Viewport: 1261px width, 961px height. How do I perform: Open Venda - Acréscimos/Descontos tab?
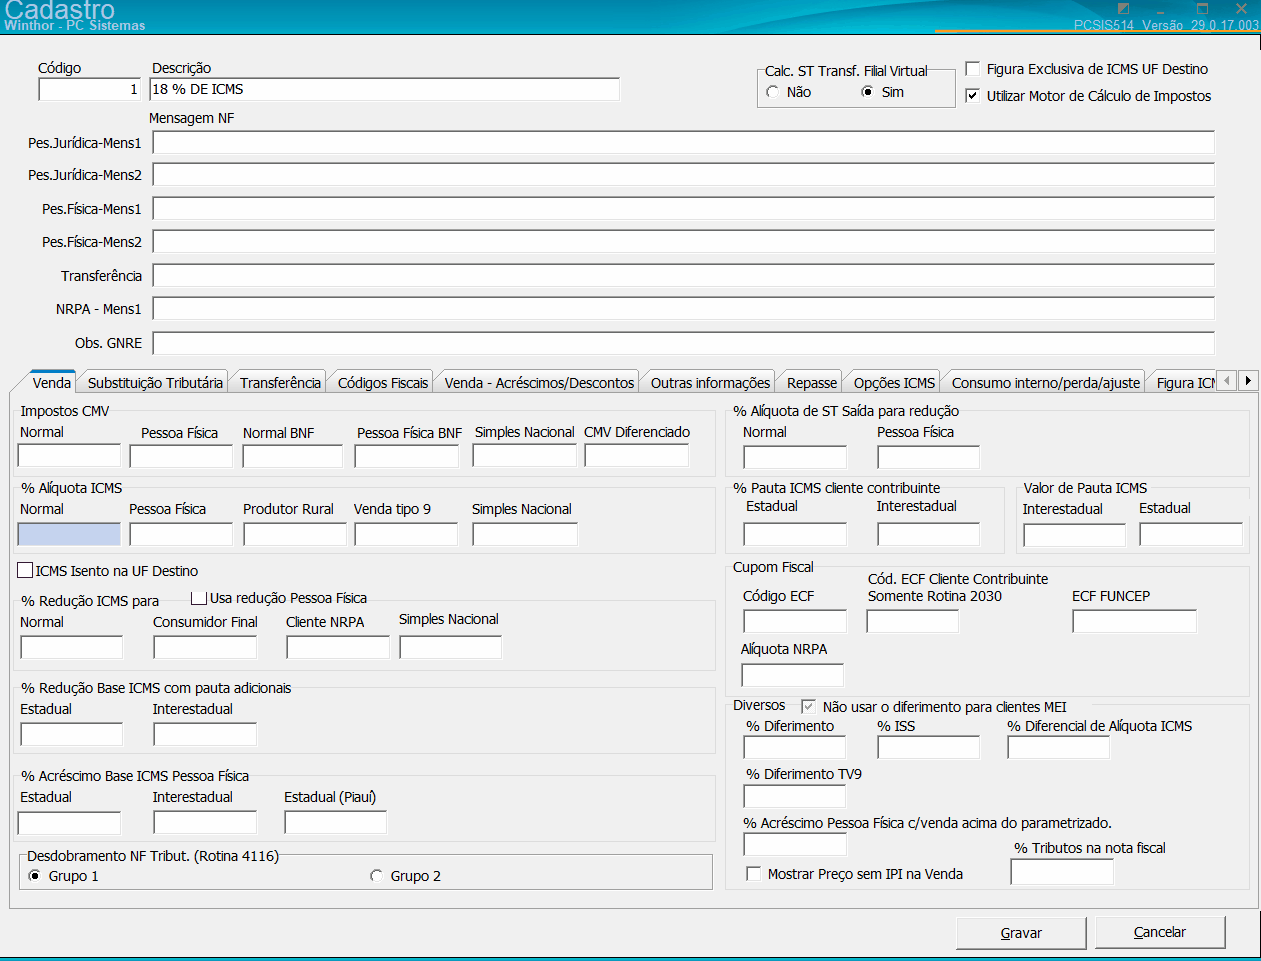coord(539,383)
